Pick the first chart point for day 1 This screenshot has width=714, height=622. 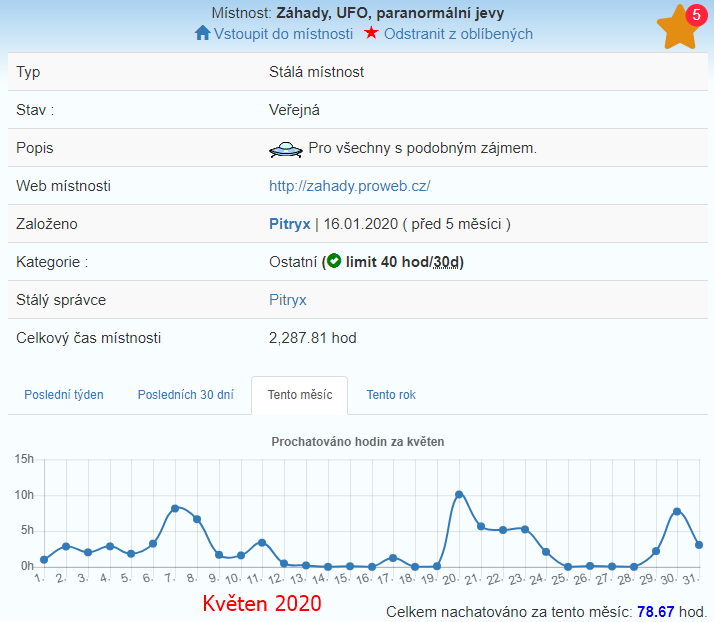click(x=44, y=560)
